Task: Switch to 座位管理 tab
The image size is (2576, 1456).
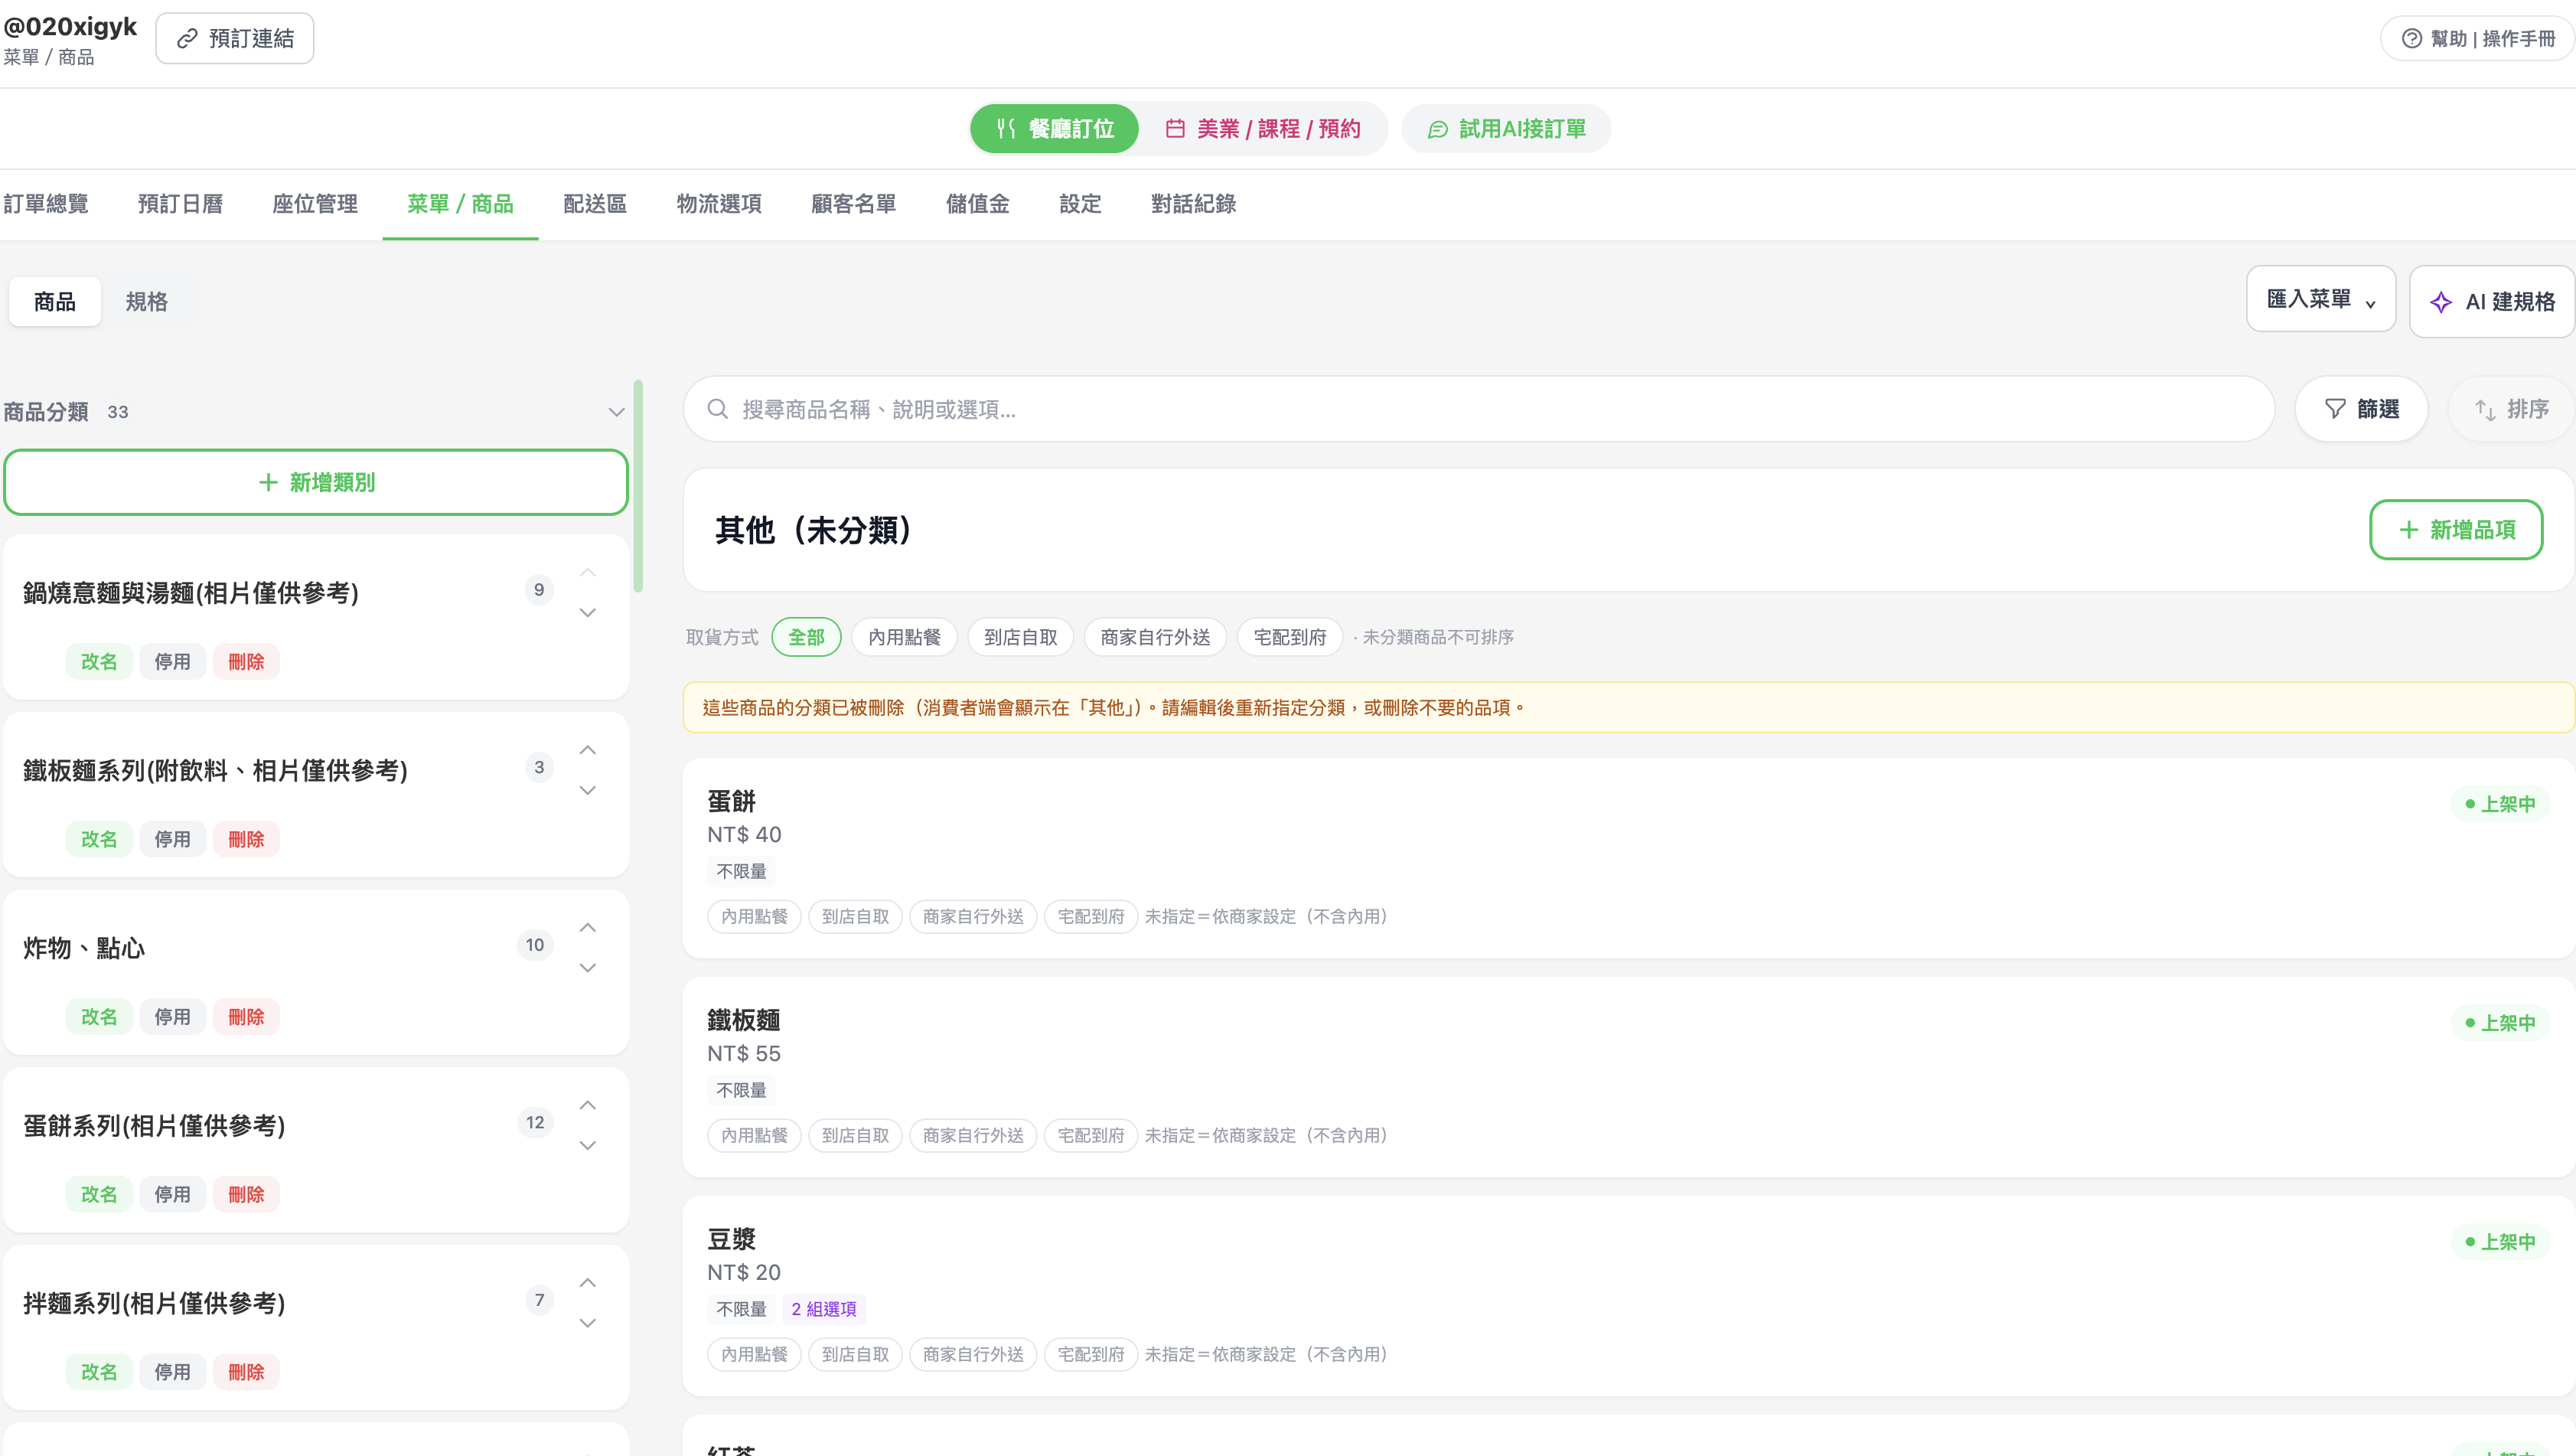Action: (314, 204)
